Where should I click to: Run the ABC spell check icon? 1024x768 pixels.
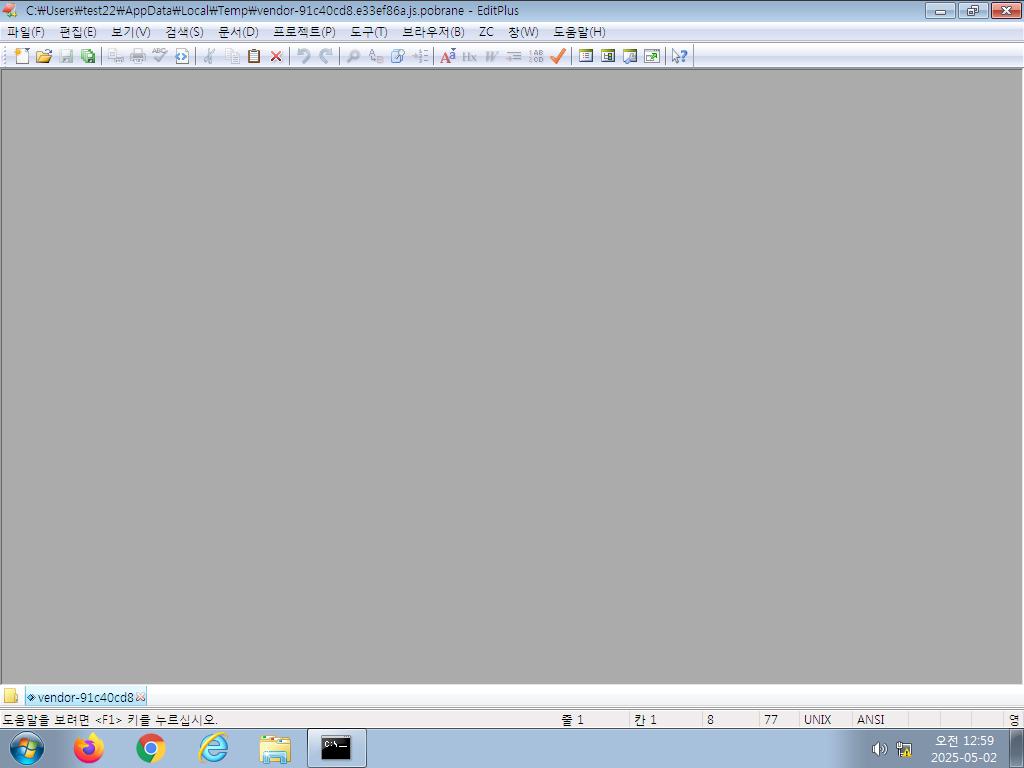pos(159,56)
